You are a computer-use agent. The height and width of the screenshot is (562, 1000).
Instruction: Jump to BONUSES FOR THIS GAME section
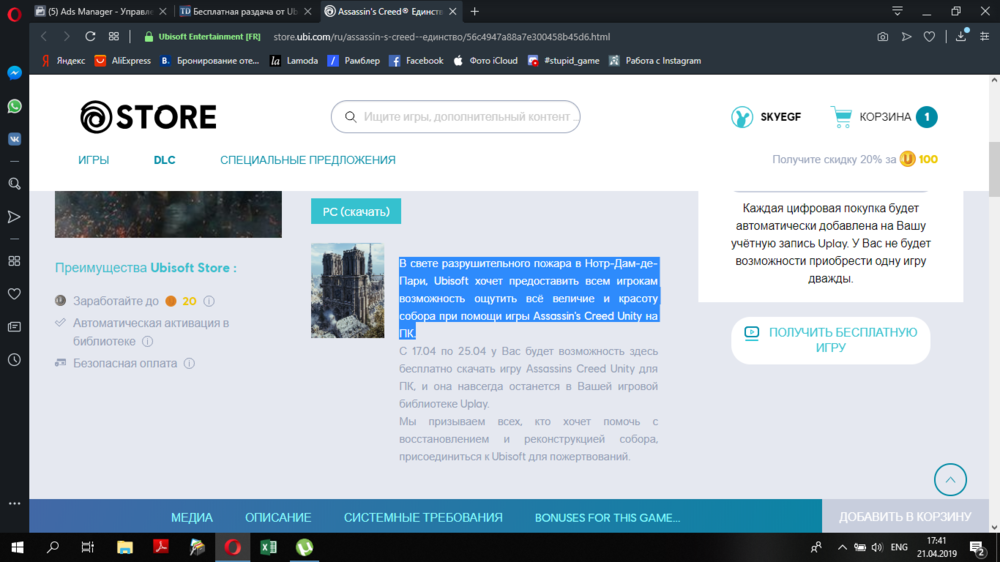click(607, 517)
